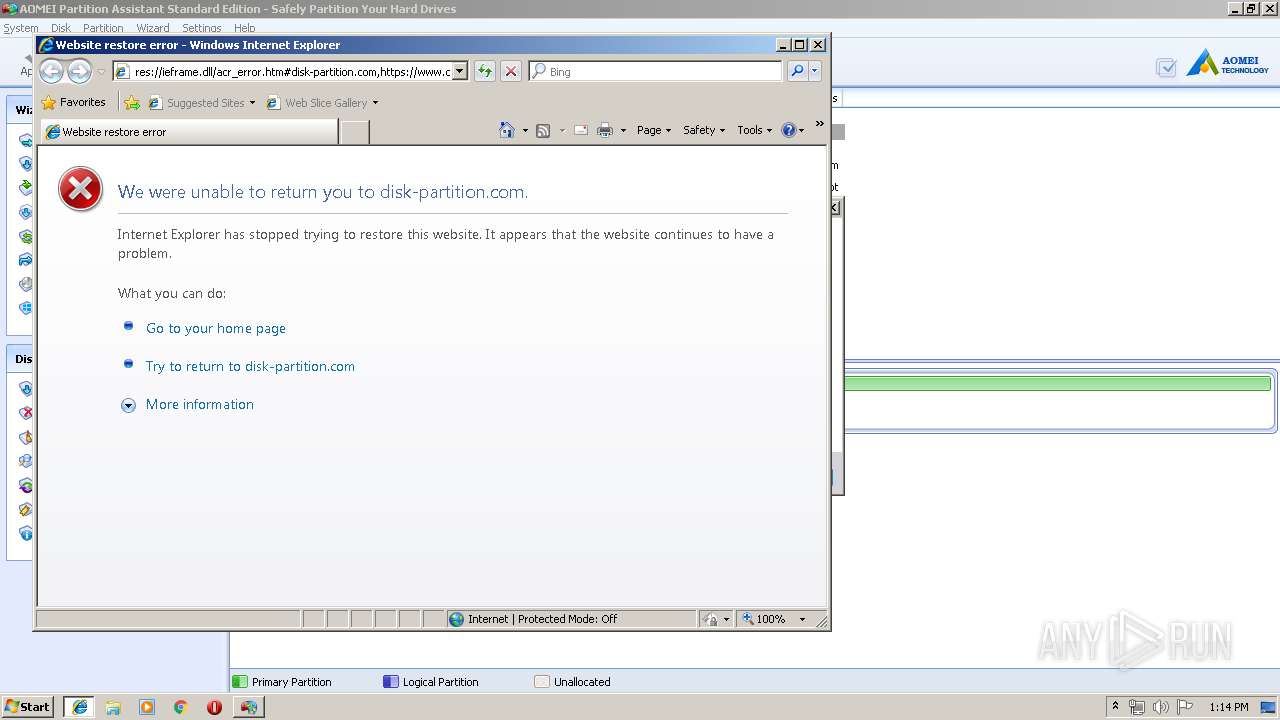The image size is (1280, 720).
Task: Open IE Help question mark icon
Action: [788, 130]
